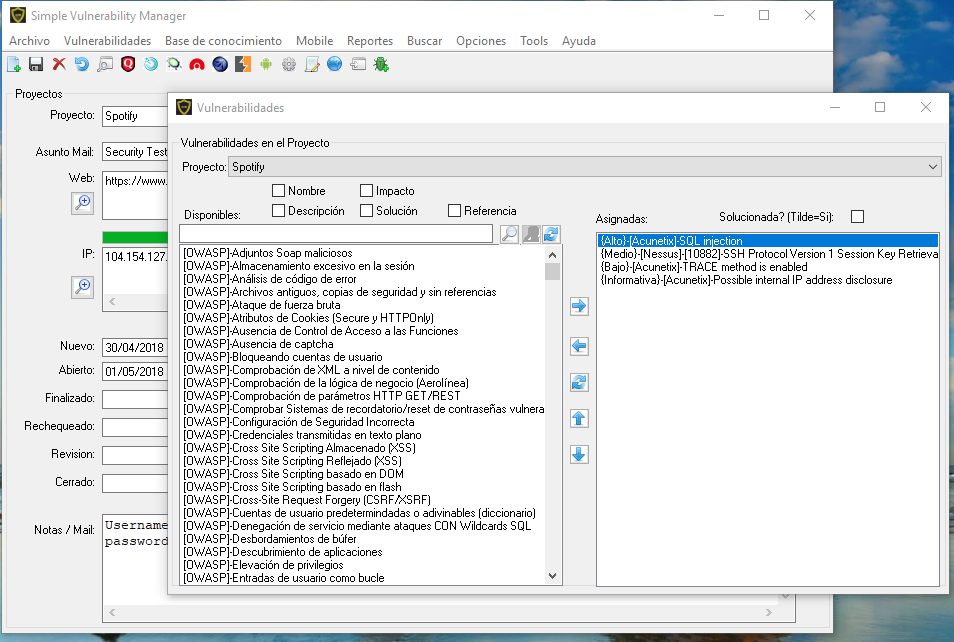Click the magnifier window search toolbar icon

(105, 64)
